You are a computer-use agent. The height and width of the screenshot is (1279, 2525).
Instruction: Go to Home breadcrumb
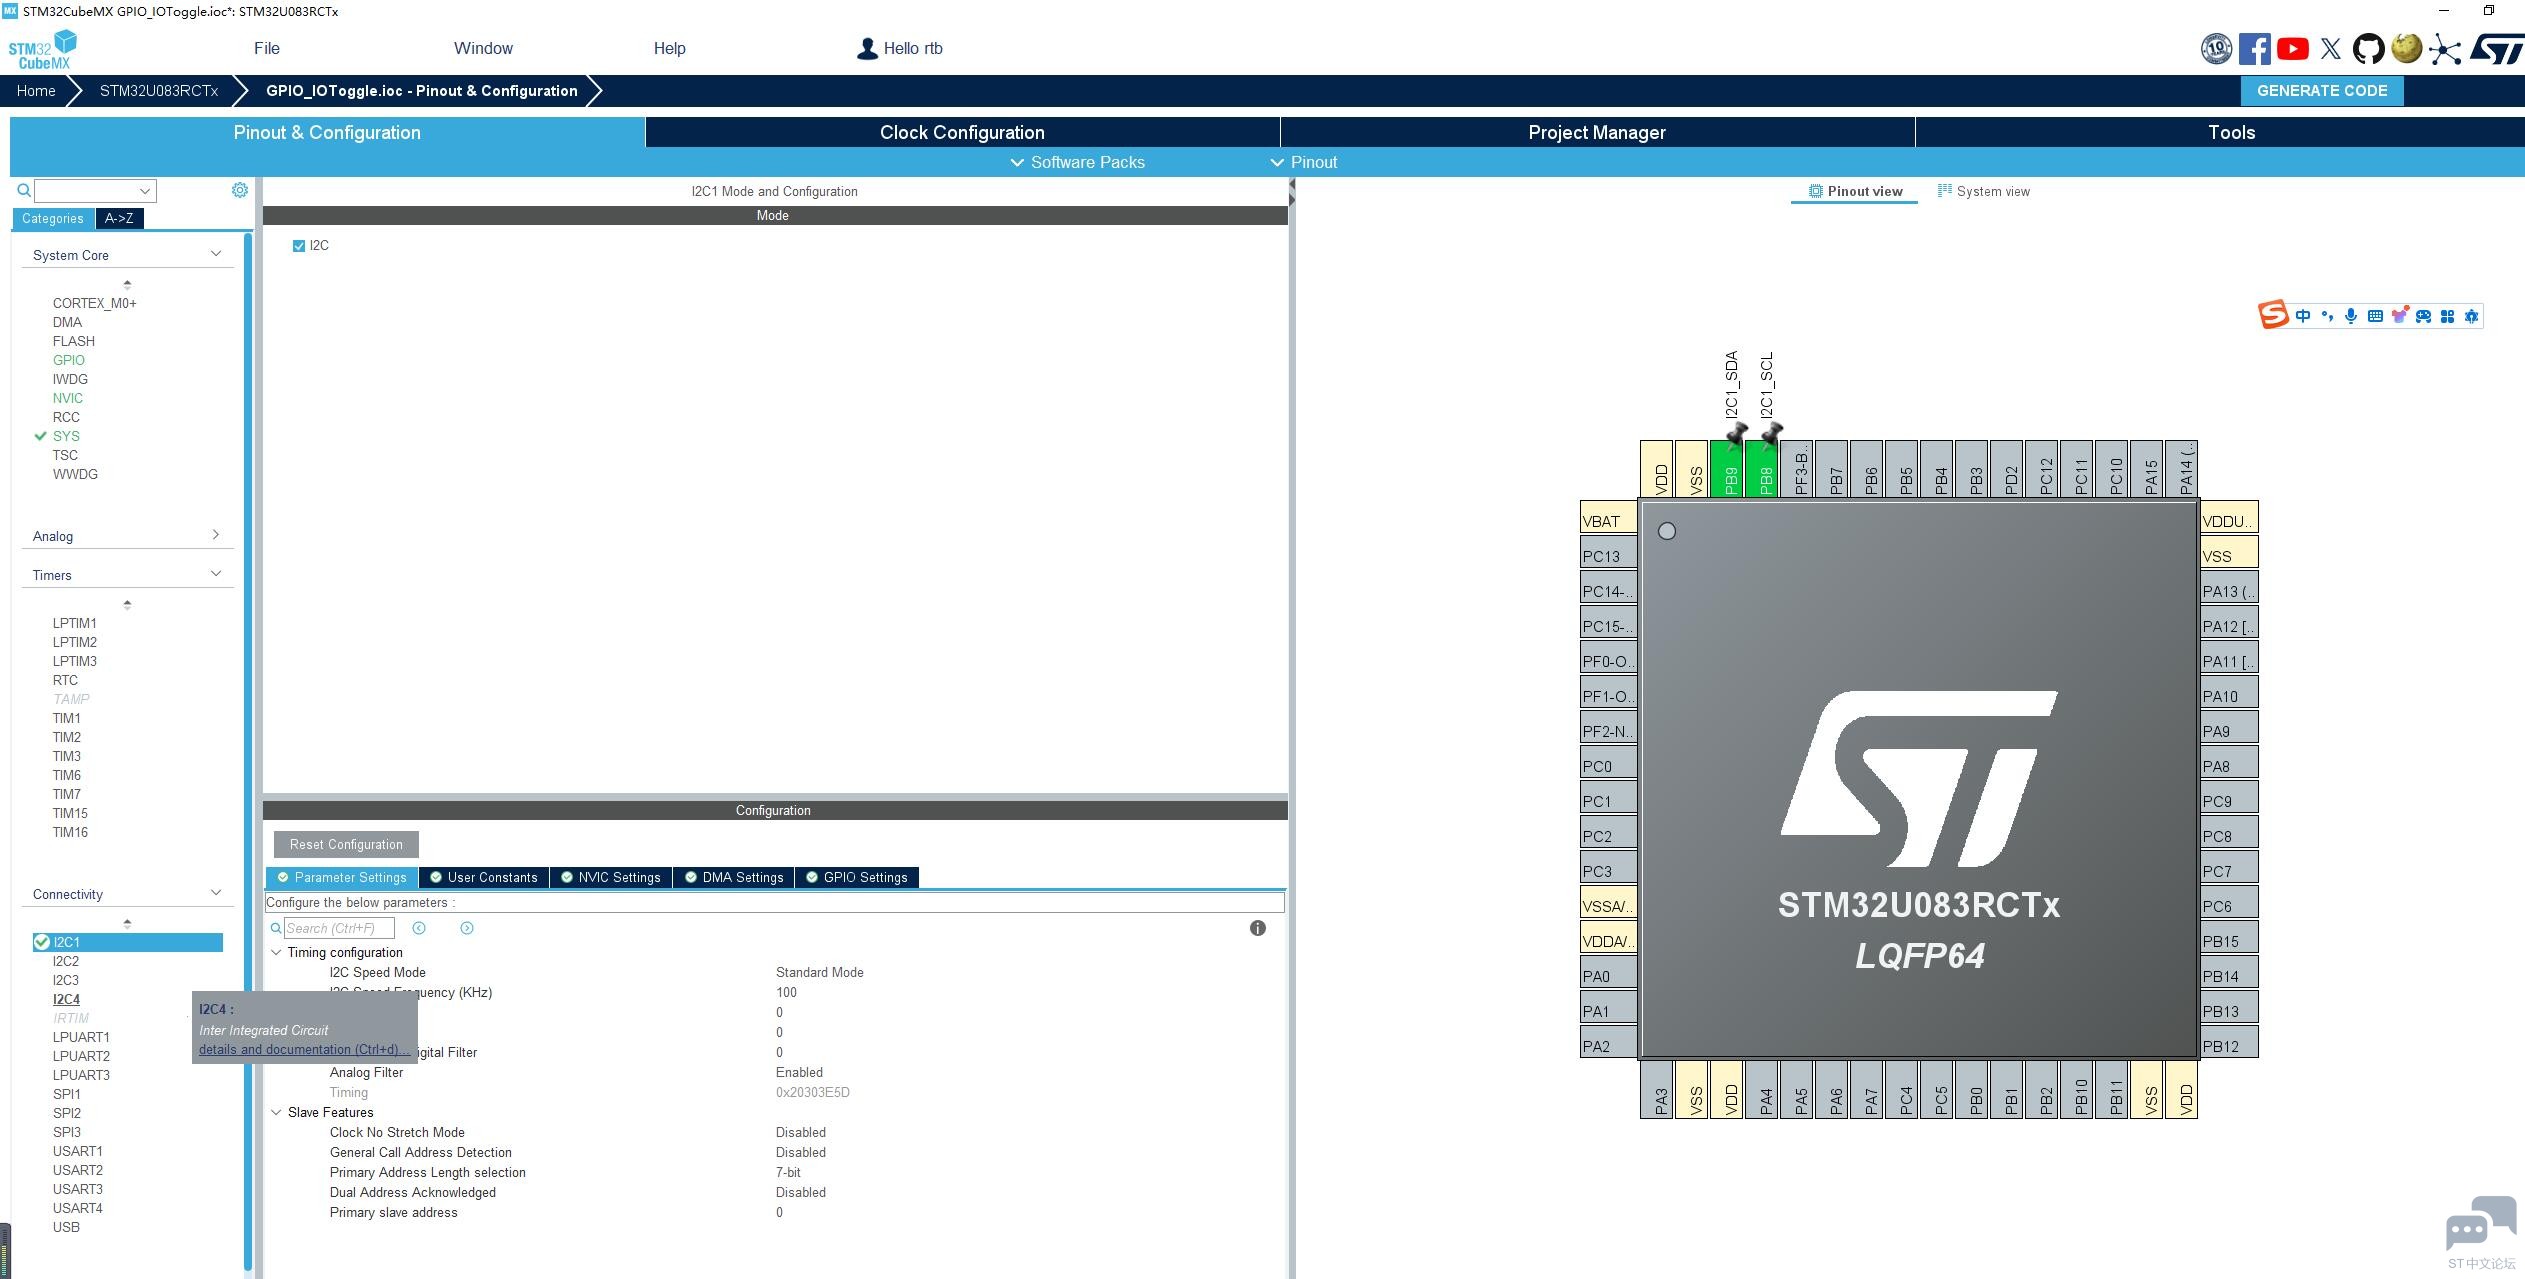tap(36, 90)
